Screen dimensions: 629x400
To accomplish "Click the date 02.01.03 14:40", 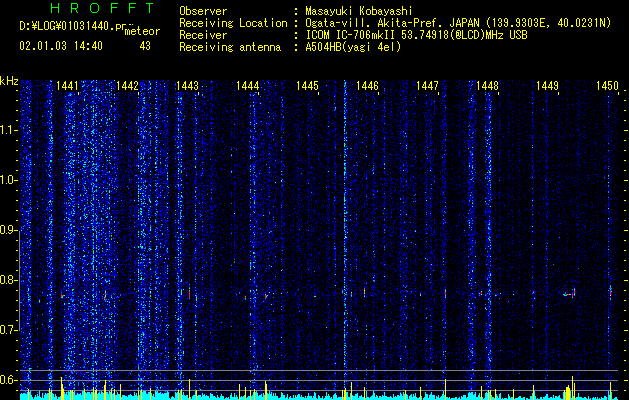I will pos(61,46).
